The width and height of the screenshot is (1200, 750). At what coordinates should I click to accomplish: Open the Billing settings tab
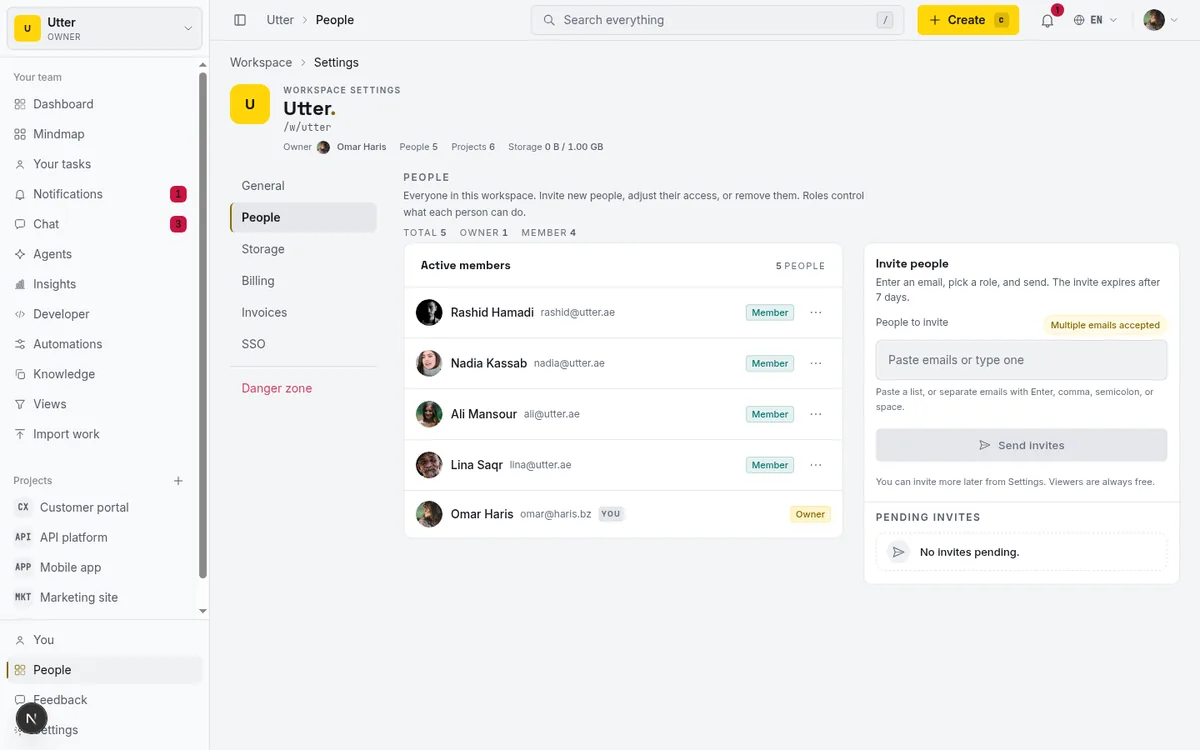[303, 281]
